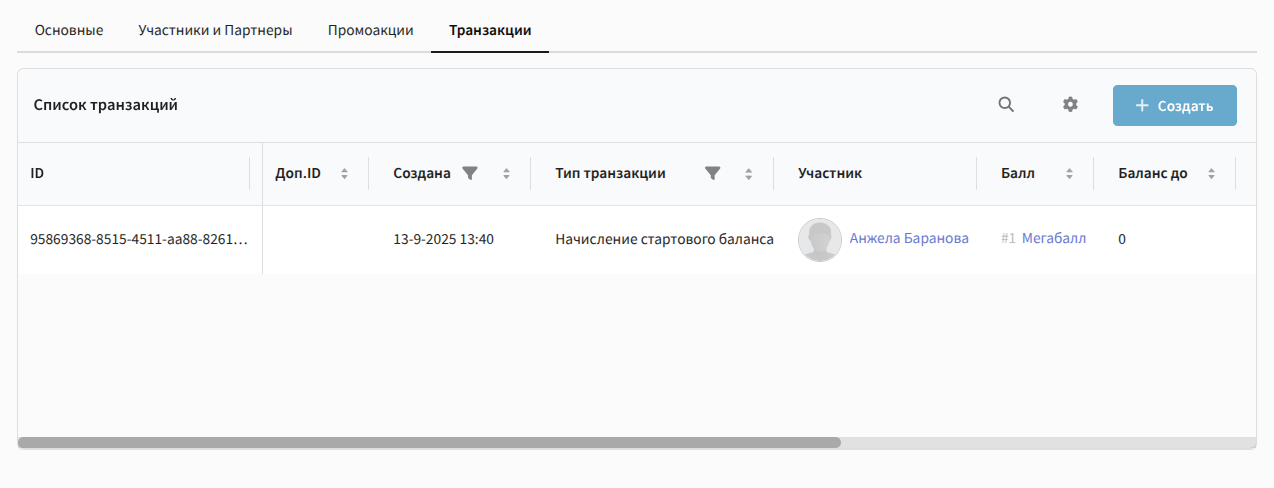Viewport: 1274px width, 488px height.
Task: Click transaction ID 95869368-8515-4511 cell
Action: click(139, 240)
